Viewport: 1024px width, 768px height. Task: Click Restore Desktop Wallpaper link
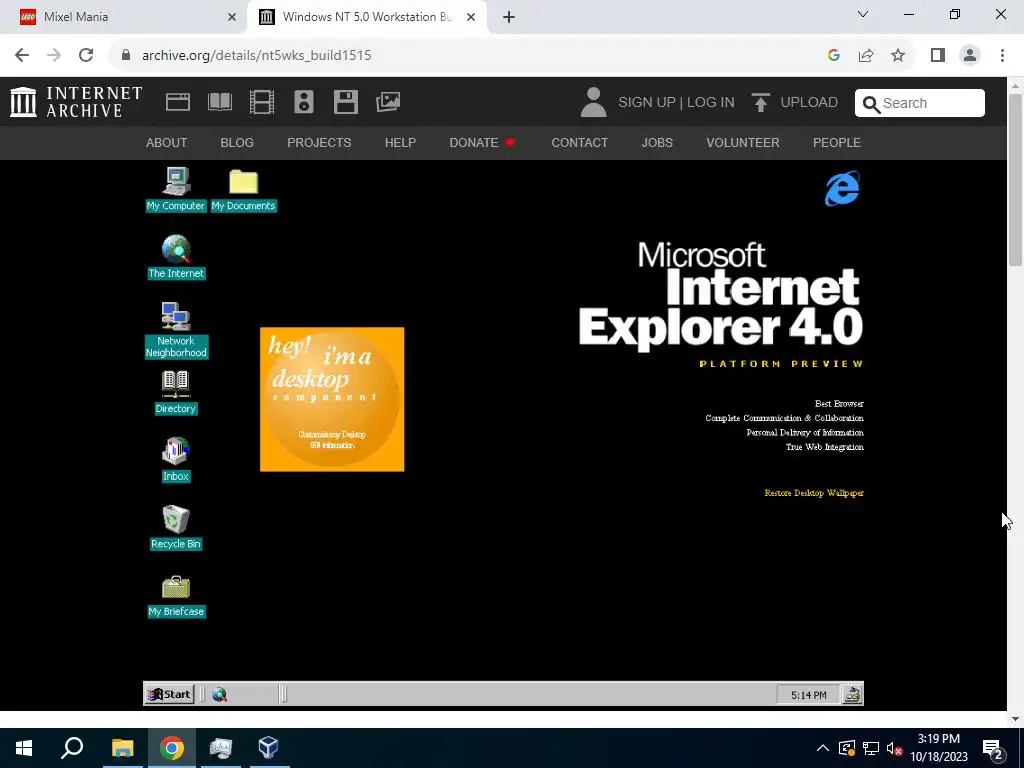tap(814, 493)
